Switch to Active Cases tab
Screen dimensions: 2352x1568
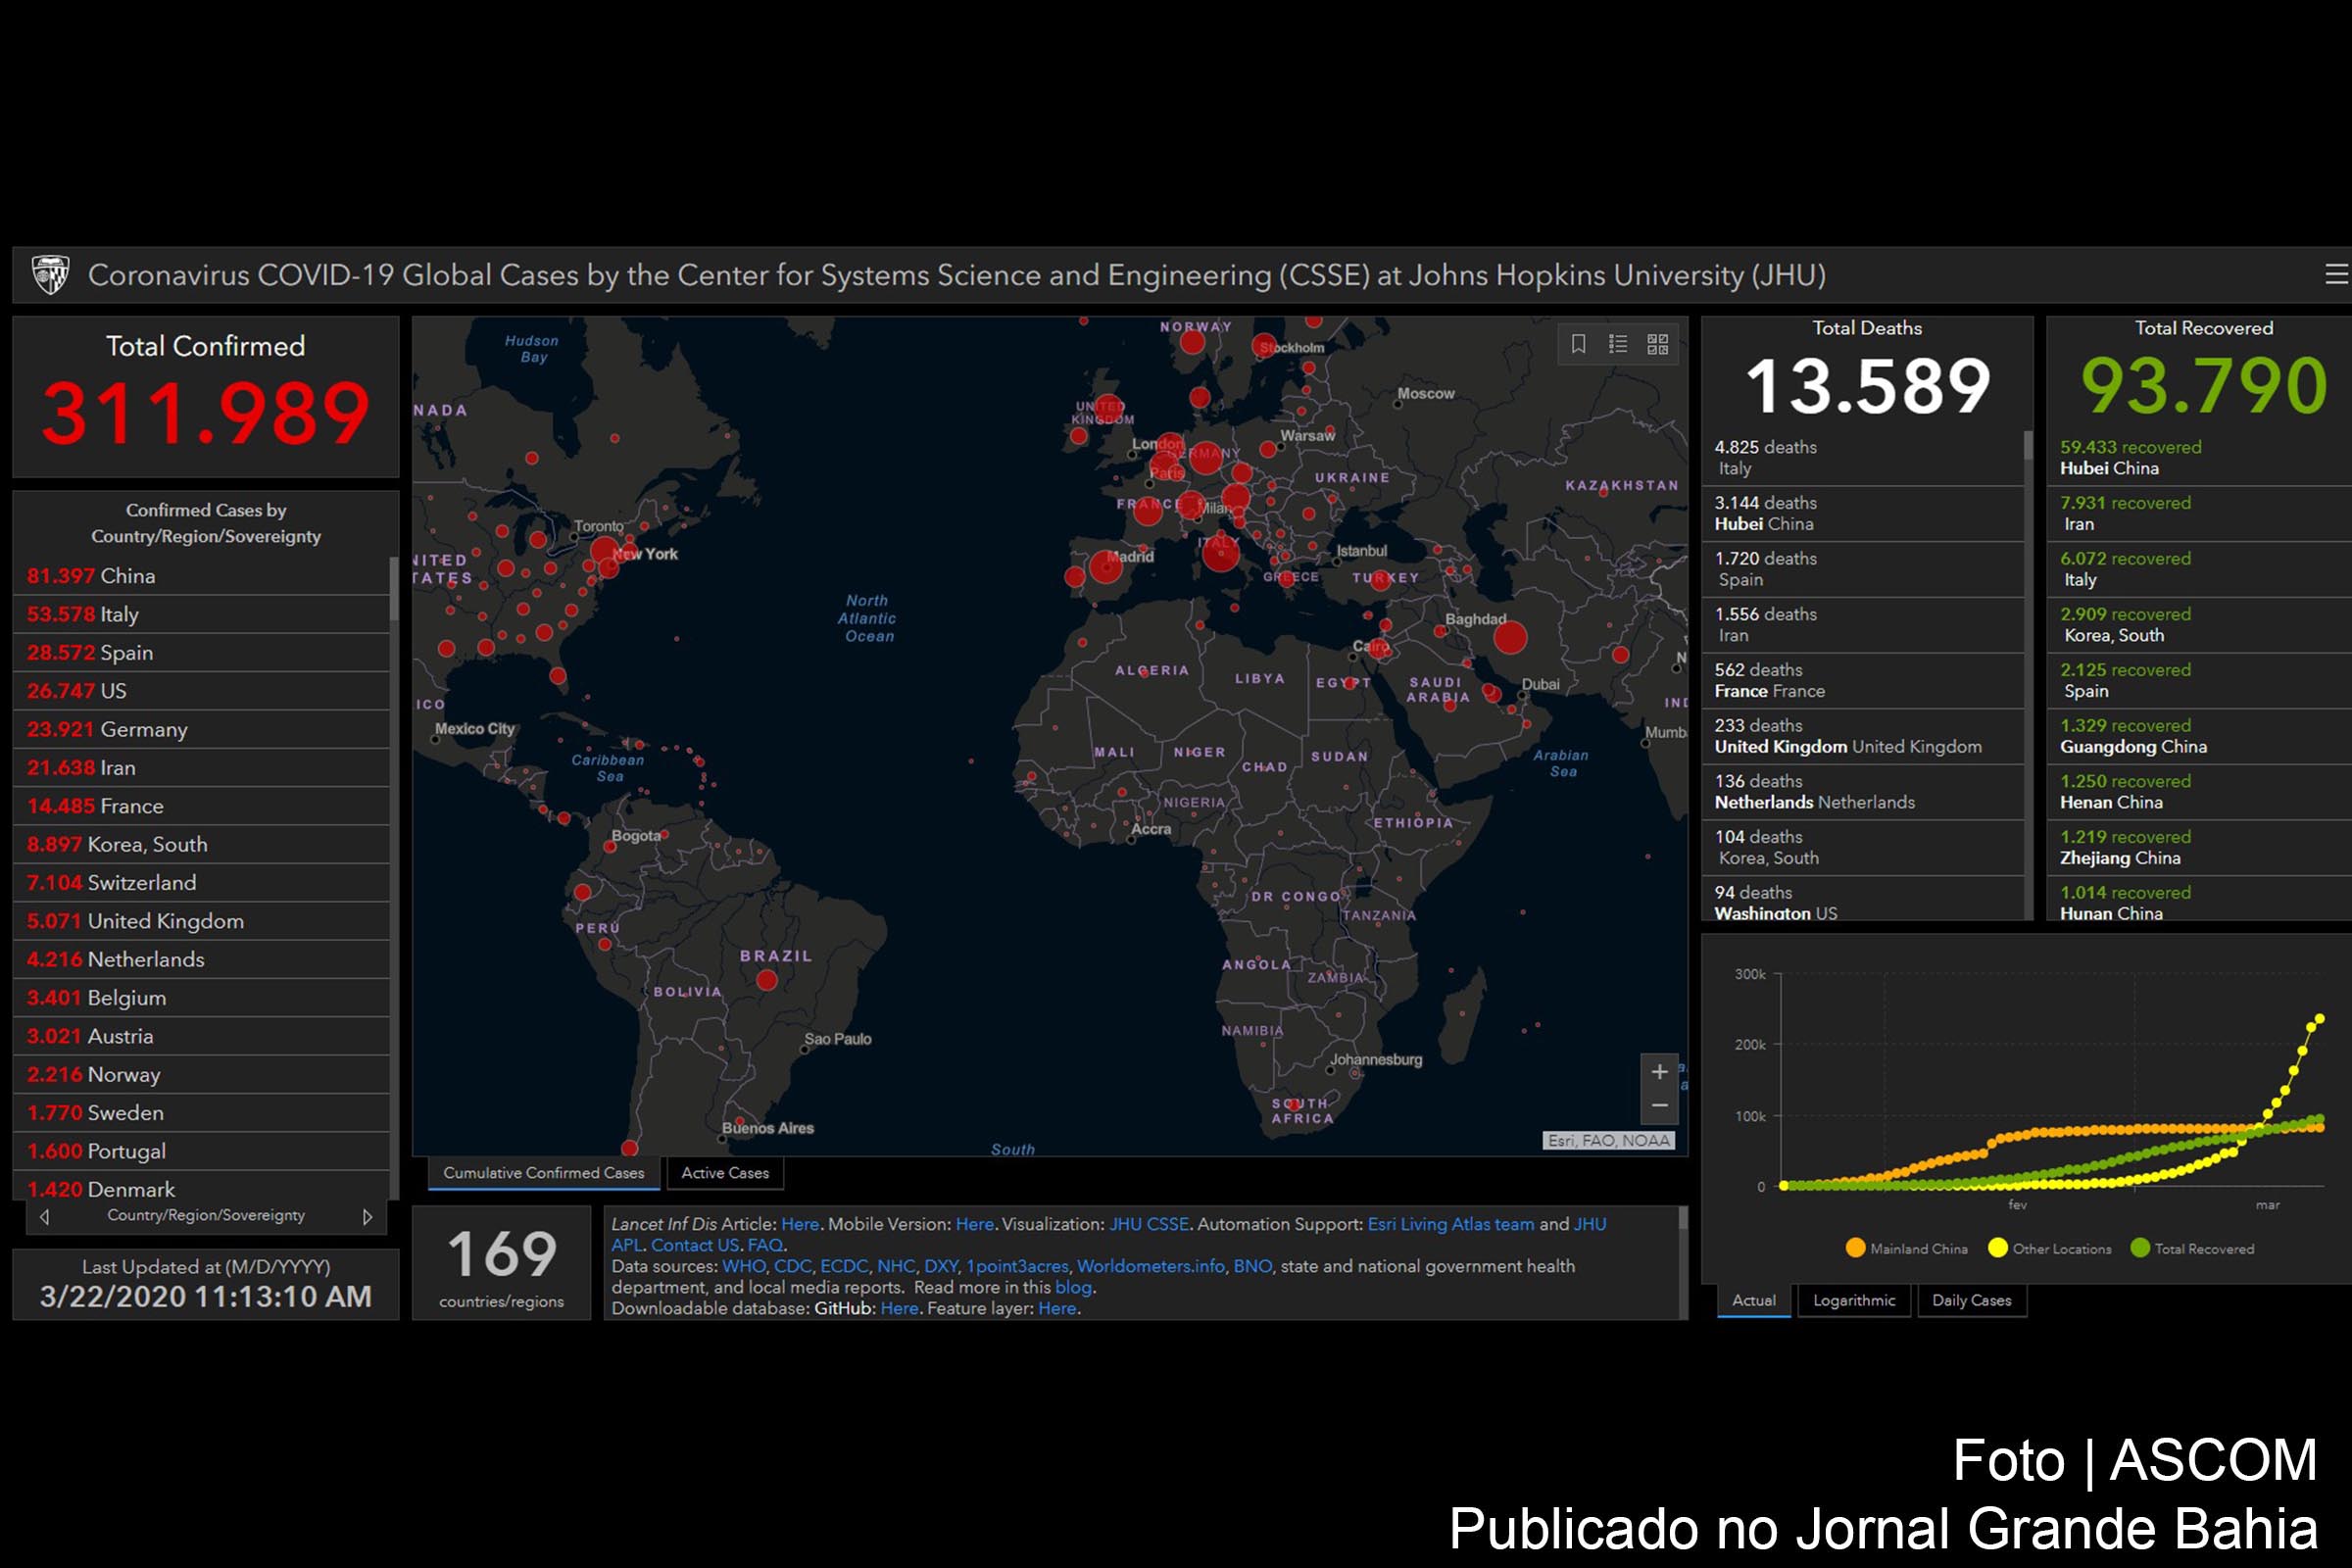725,1173
